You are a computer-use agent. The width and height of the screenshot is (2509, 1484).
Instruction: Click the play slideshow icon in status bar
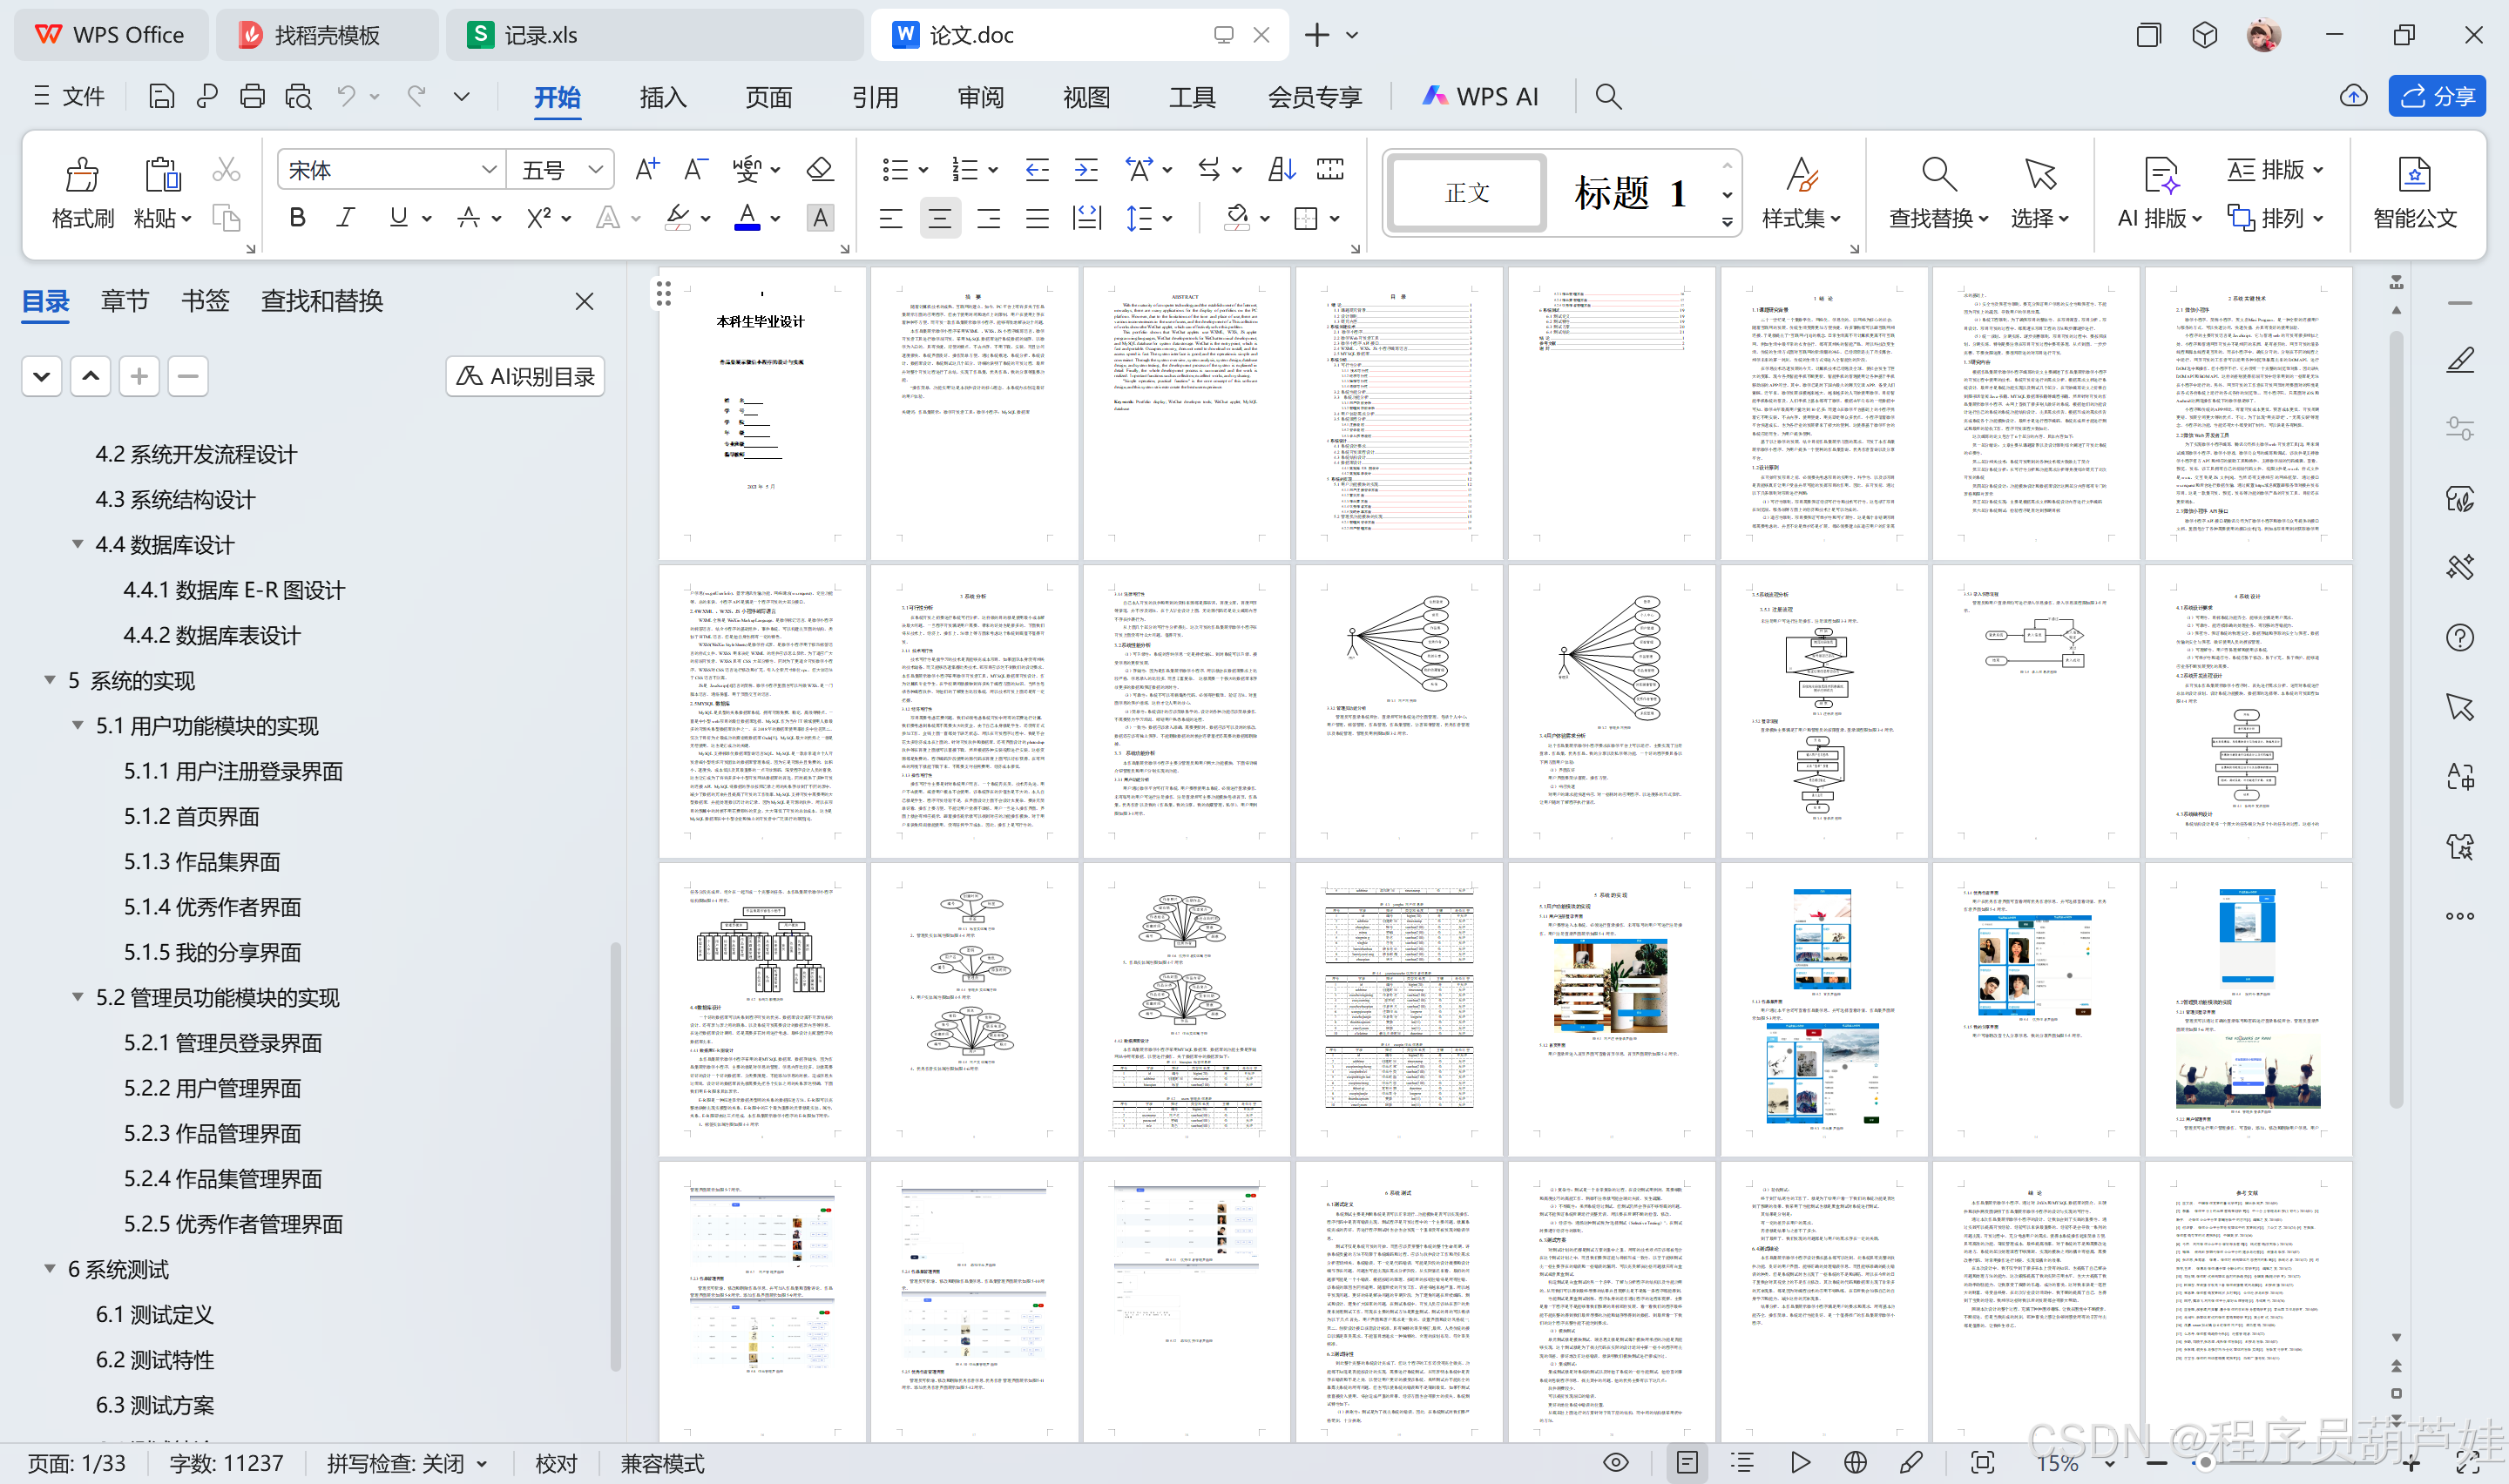[1800, 1462]
